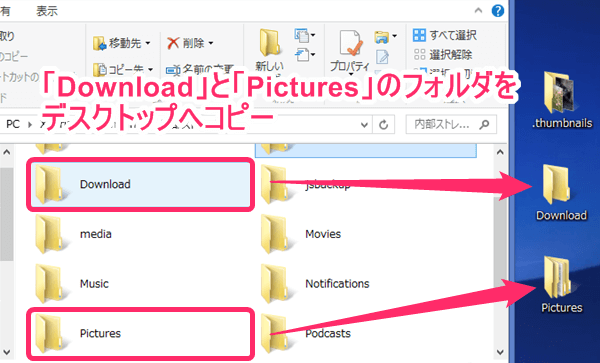The image size is (600, 363).
Task: Open プロパティ properties
Action: [x=350, y=51]
